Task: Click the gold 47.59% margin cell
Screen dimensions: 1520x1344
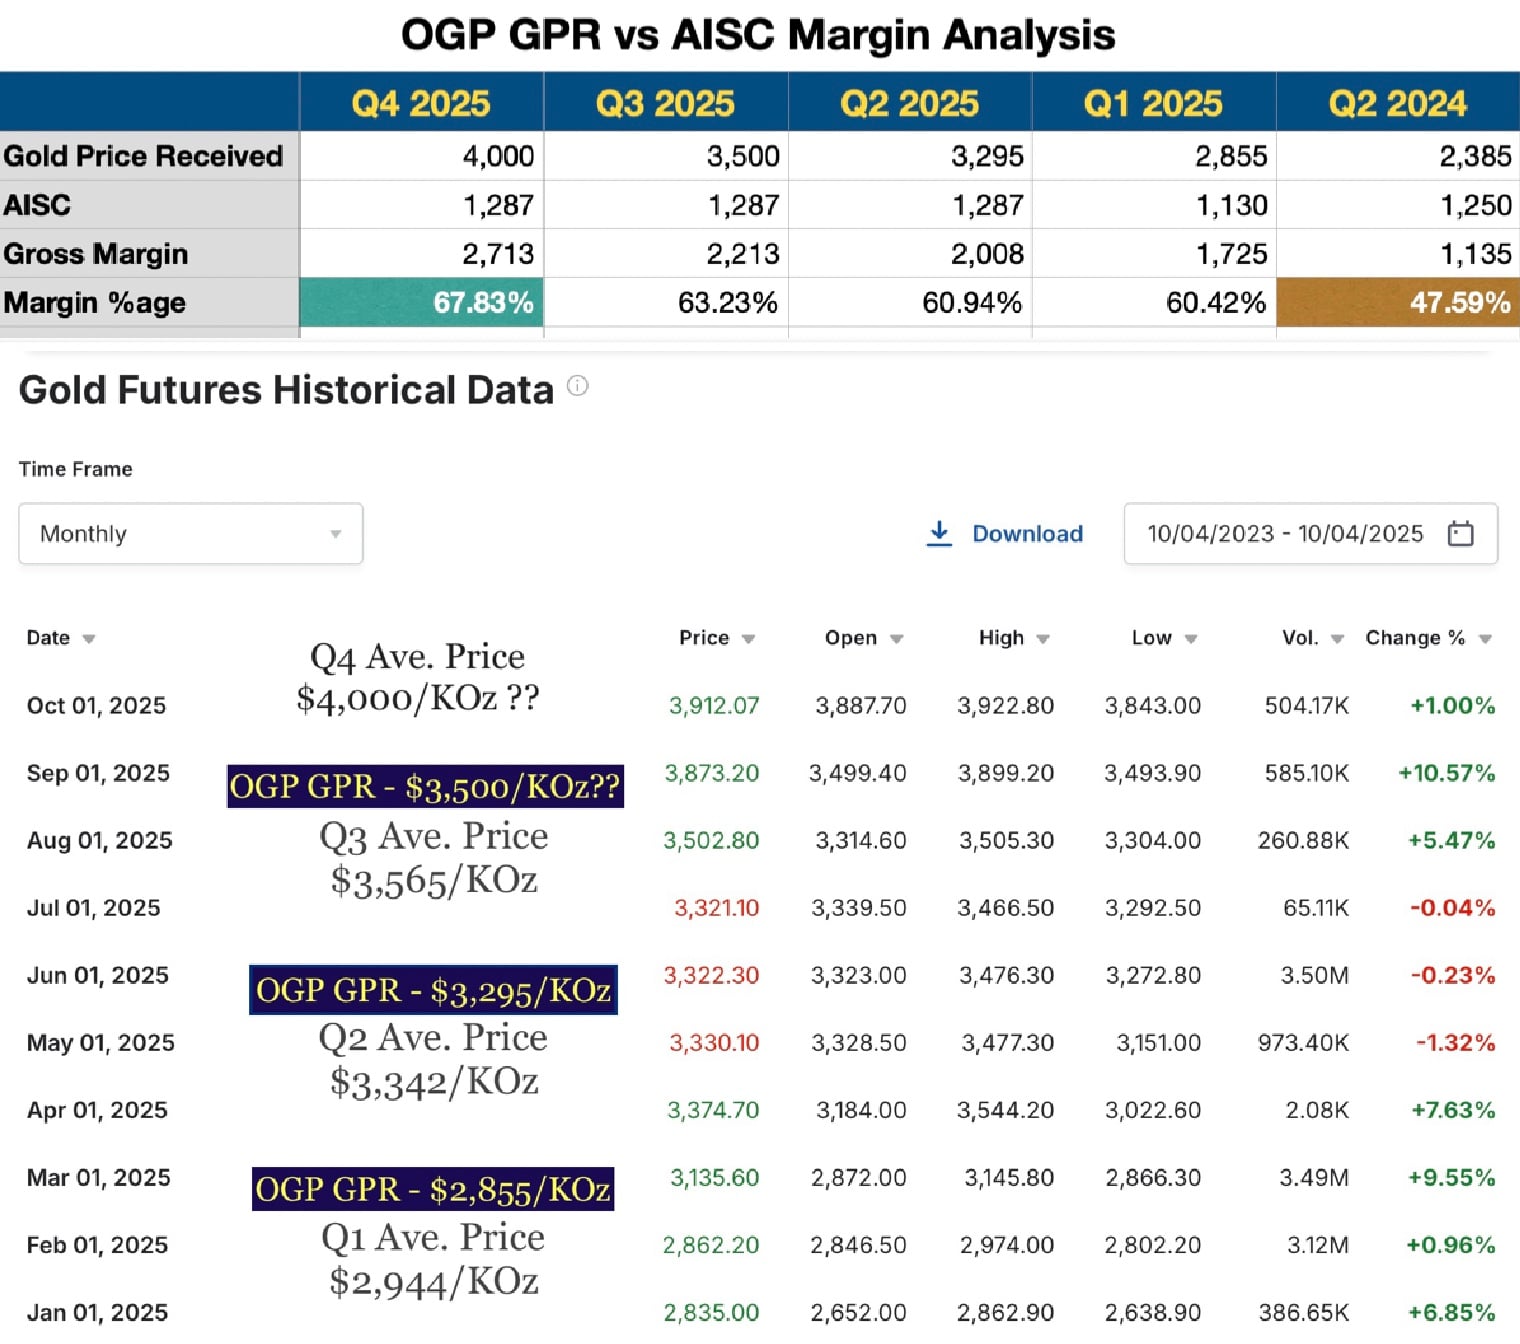Action: point(1397,302)
